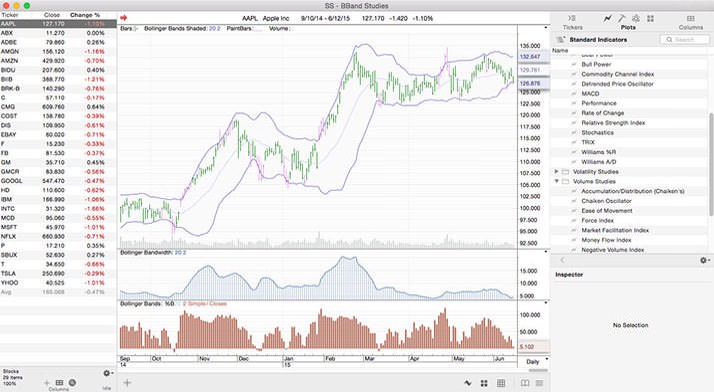Click the Standard Indicators library icon
The height and width of the screenshot is (392, 714).
point(560,40)
